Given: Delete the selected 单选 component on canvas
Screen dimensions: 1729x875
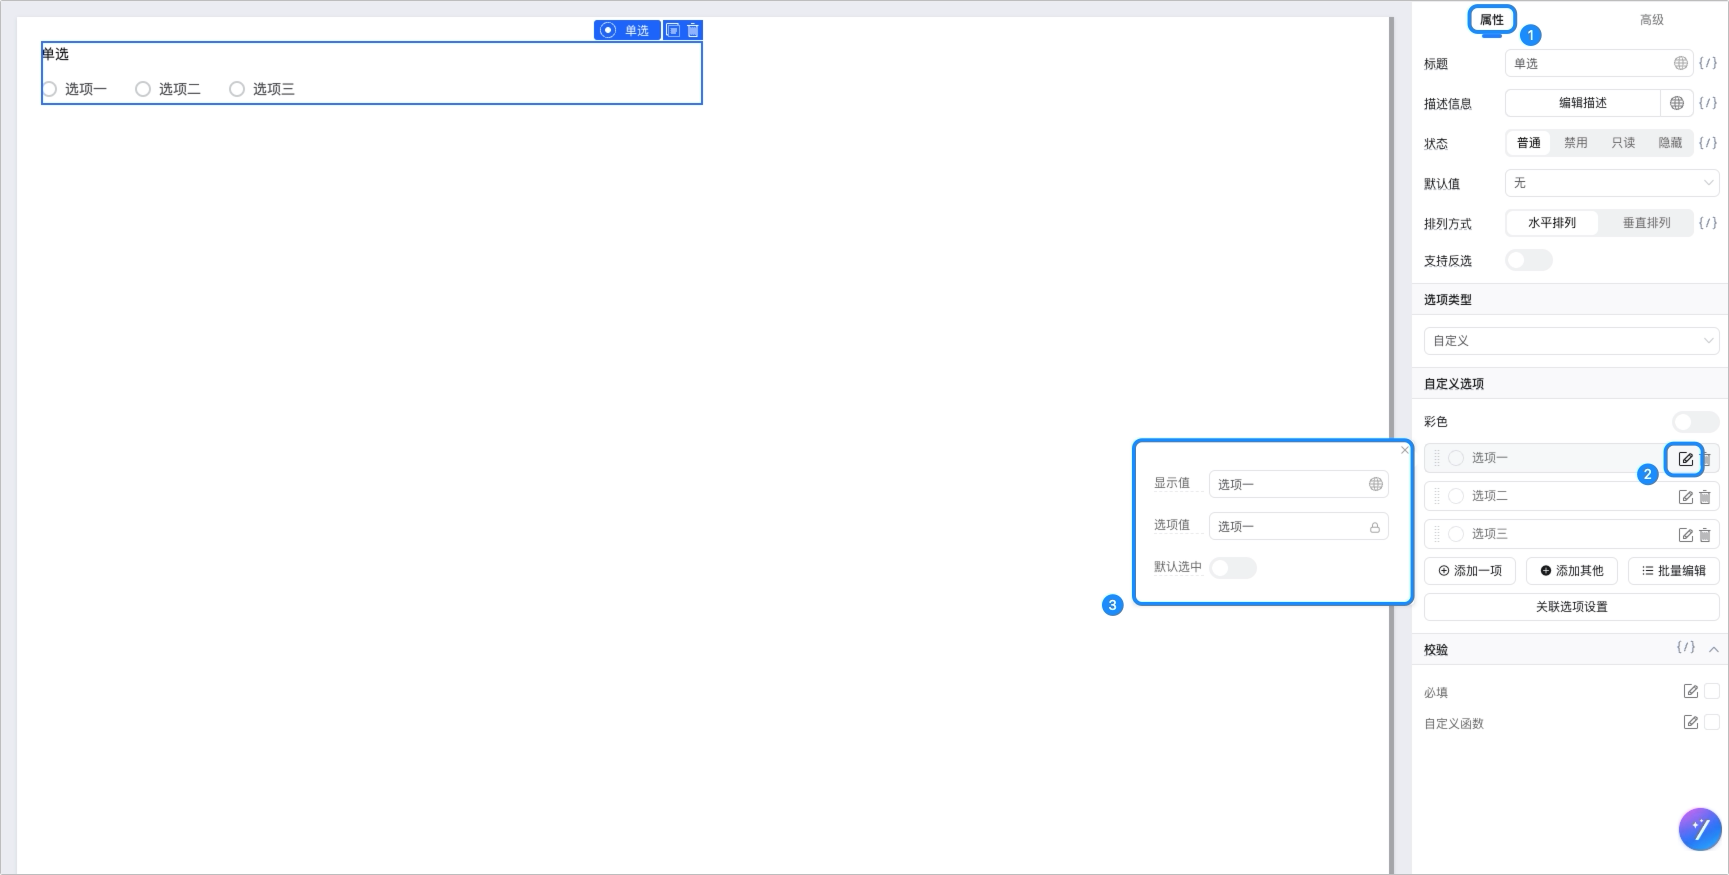Looking at the screenshot, I should pos(693,30).
